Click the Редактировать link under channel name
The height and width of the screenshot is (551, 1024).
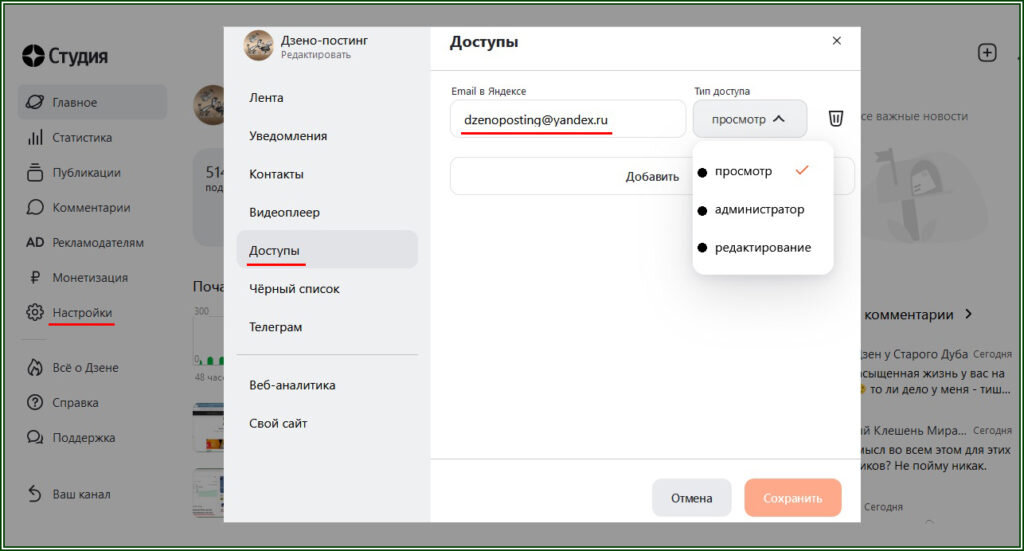click(316, 55)
